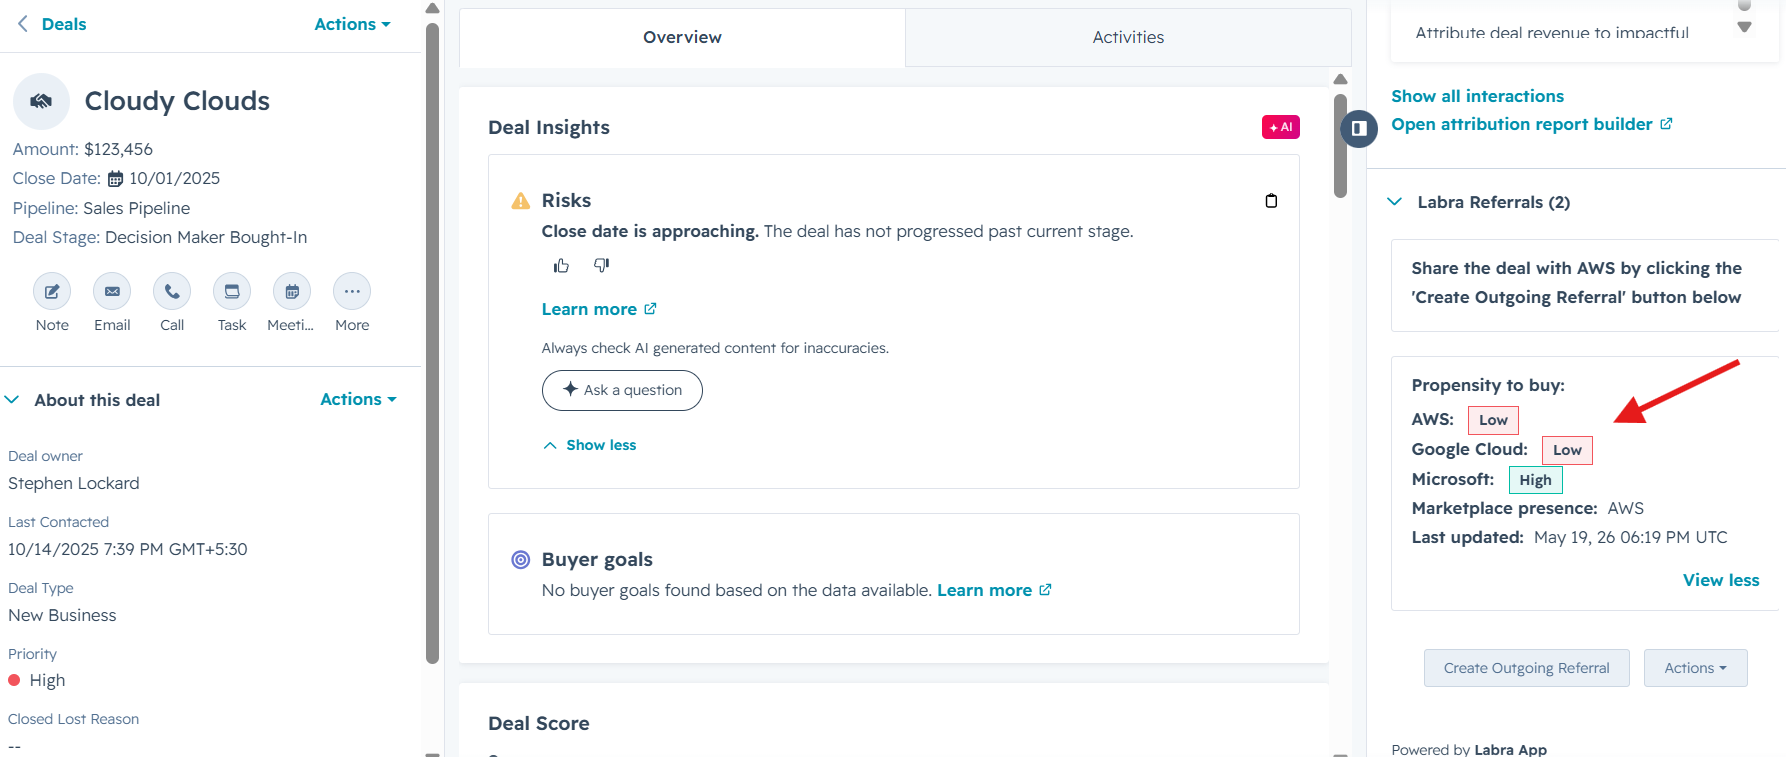This screenshot has height=757, width=1786.
Task: Click the Note pencil icon
Action: pyautogui.click(x=52, y=292)
